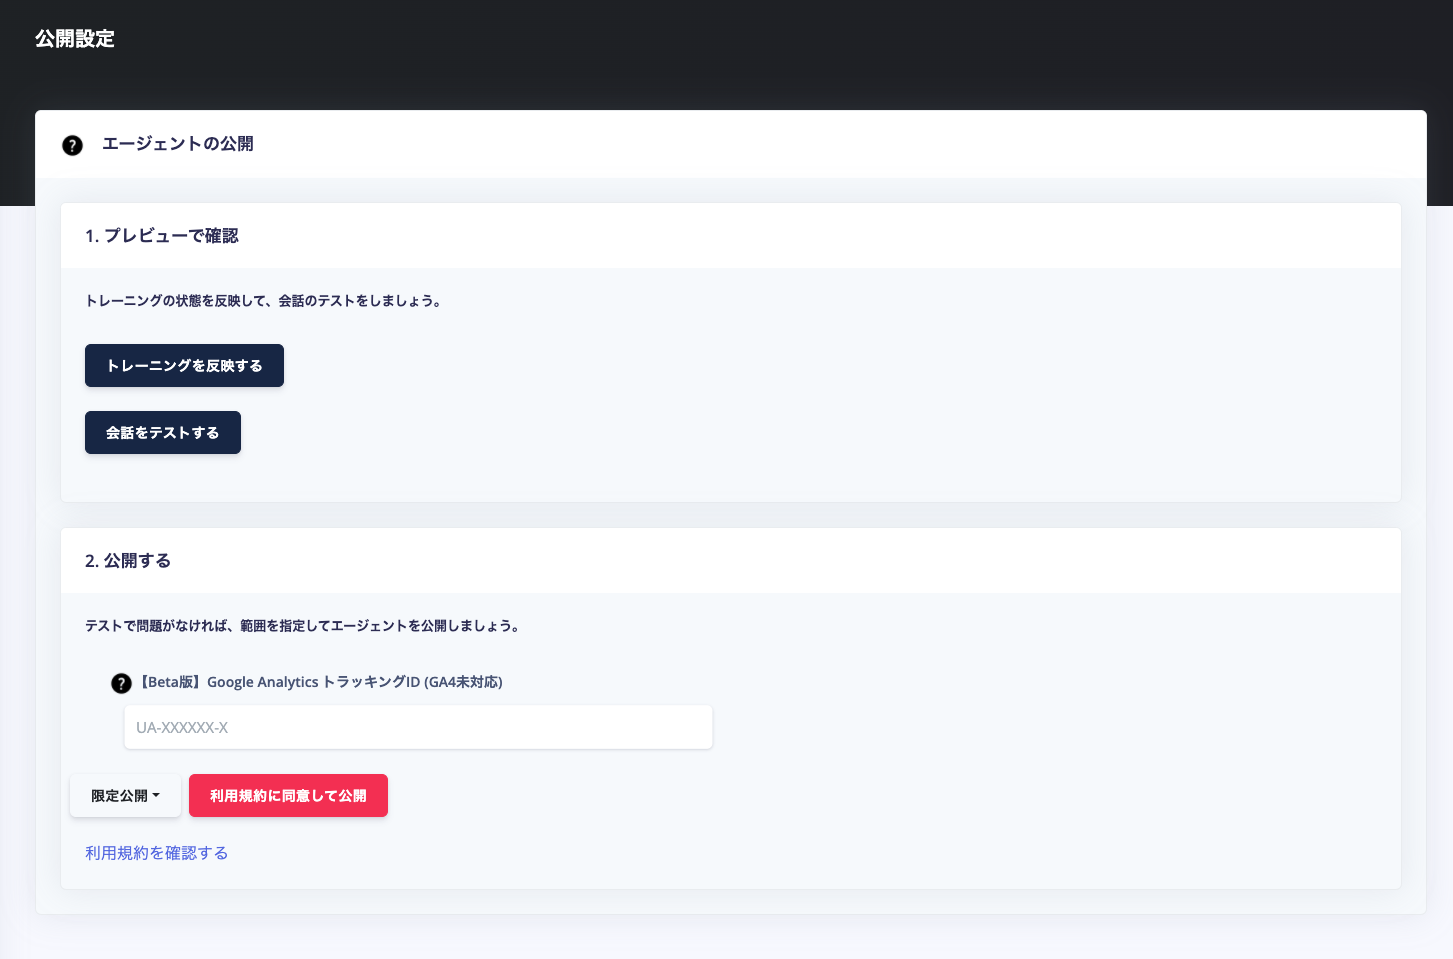Focus the UA-XXXXXX-X tracking ID field
The width and height of the screenshot is (1453, 959).
pyautogui.click(x=418, y=727)
